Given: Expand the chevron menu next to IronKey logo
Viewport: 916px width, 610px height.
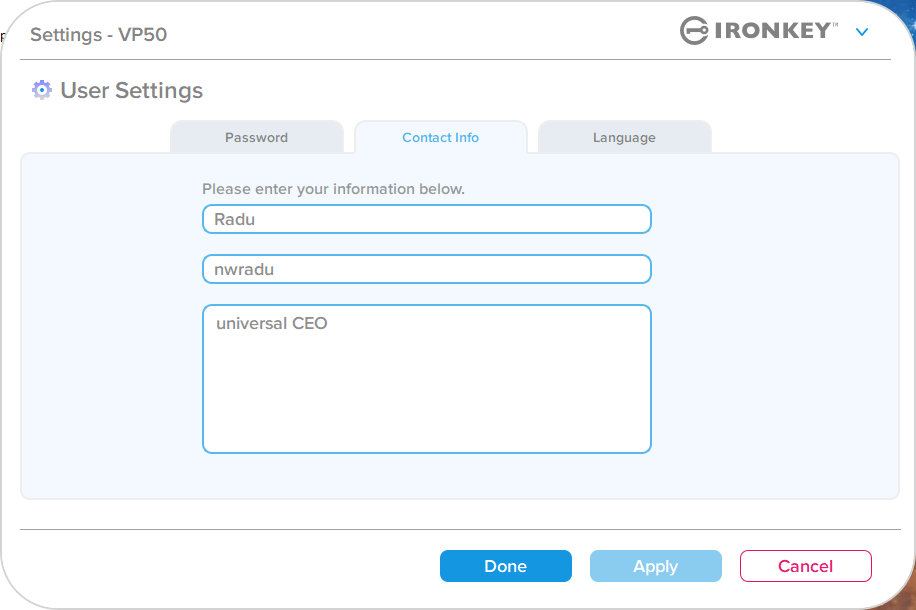Looking at the screenshot, I should click(862, 32).
